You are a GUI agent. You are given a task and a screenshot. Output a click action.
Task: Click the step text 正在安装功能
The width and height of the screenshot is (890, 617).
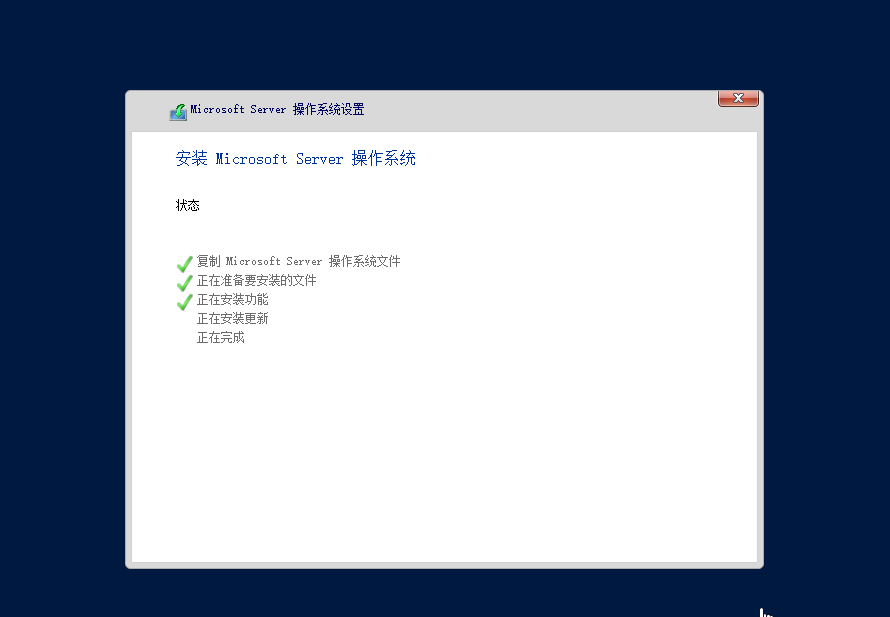233,299
